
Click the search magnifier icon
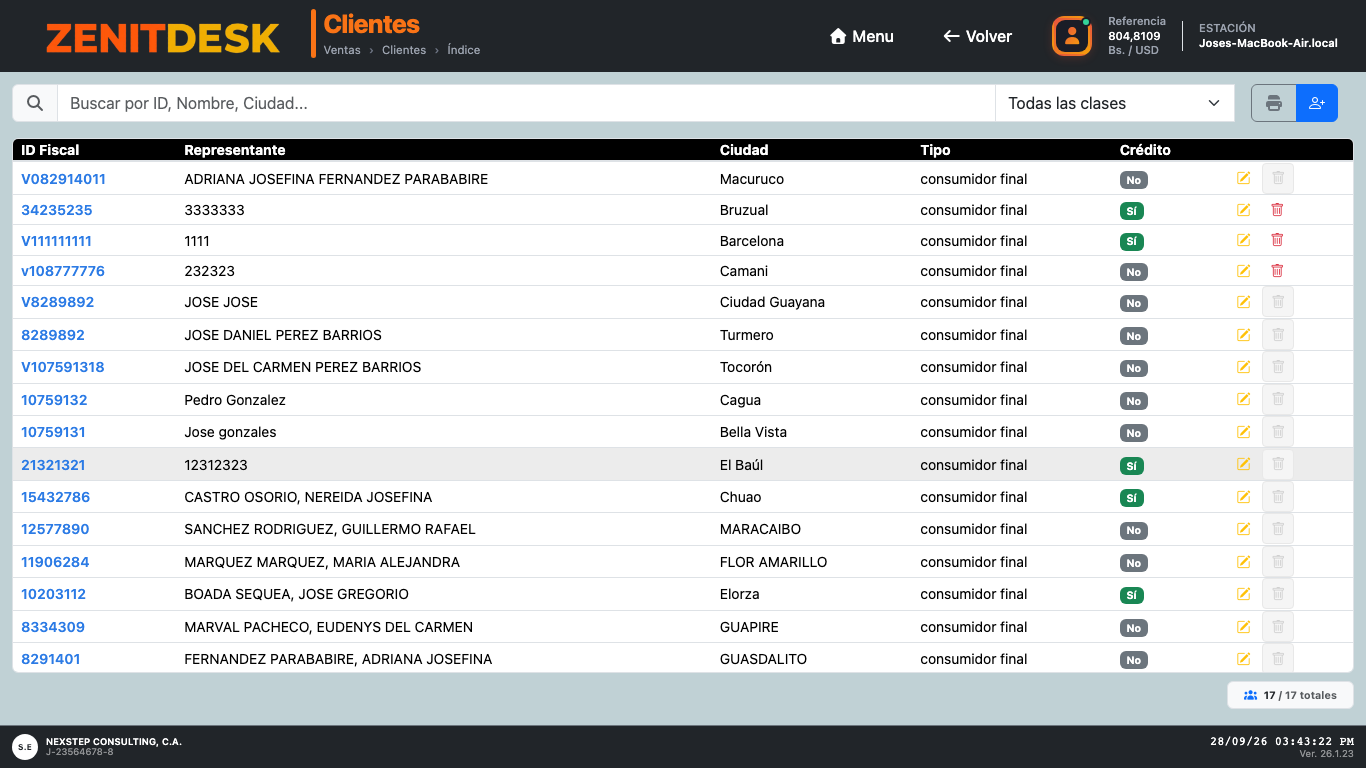pos(35,103)
